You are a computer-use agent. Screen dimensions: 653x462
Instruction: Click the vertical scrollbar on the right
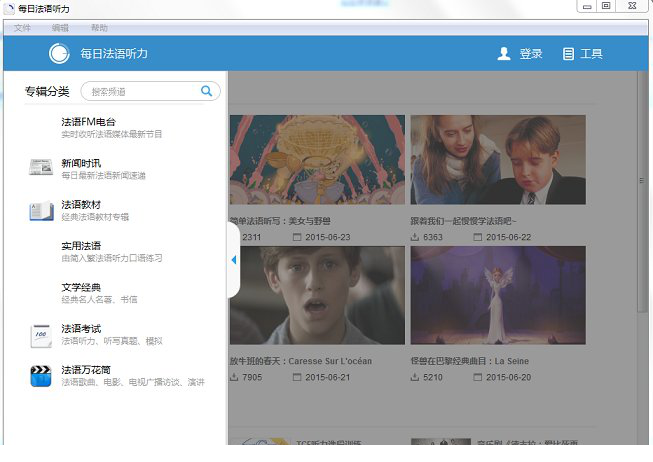pyautogui.click(x=641, y=180)
